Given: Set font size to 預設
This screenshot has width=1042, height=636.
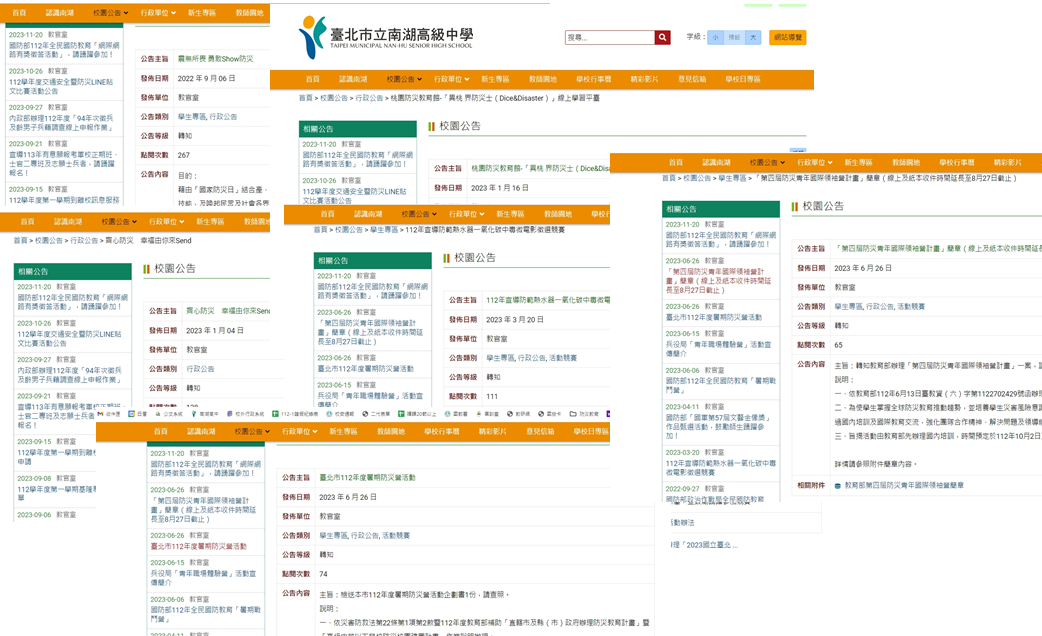Looking at the screenshot, I should tap(734, 38).
